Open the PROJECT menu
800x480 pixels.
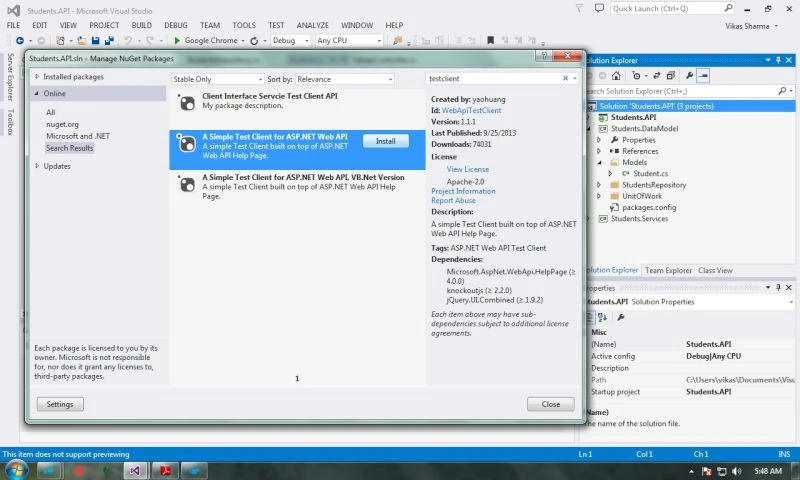(x=104, y=25)
